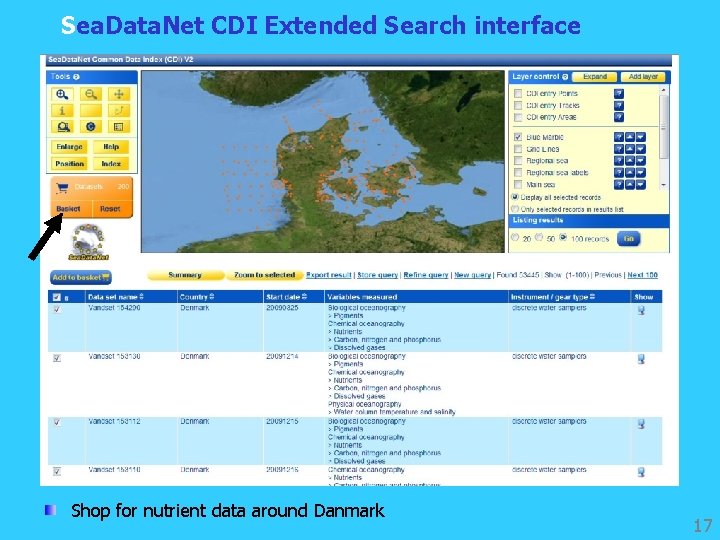Uncheck the Vandset 153130 row checkbox

coord(57,358)
